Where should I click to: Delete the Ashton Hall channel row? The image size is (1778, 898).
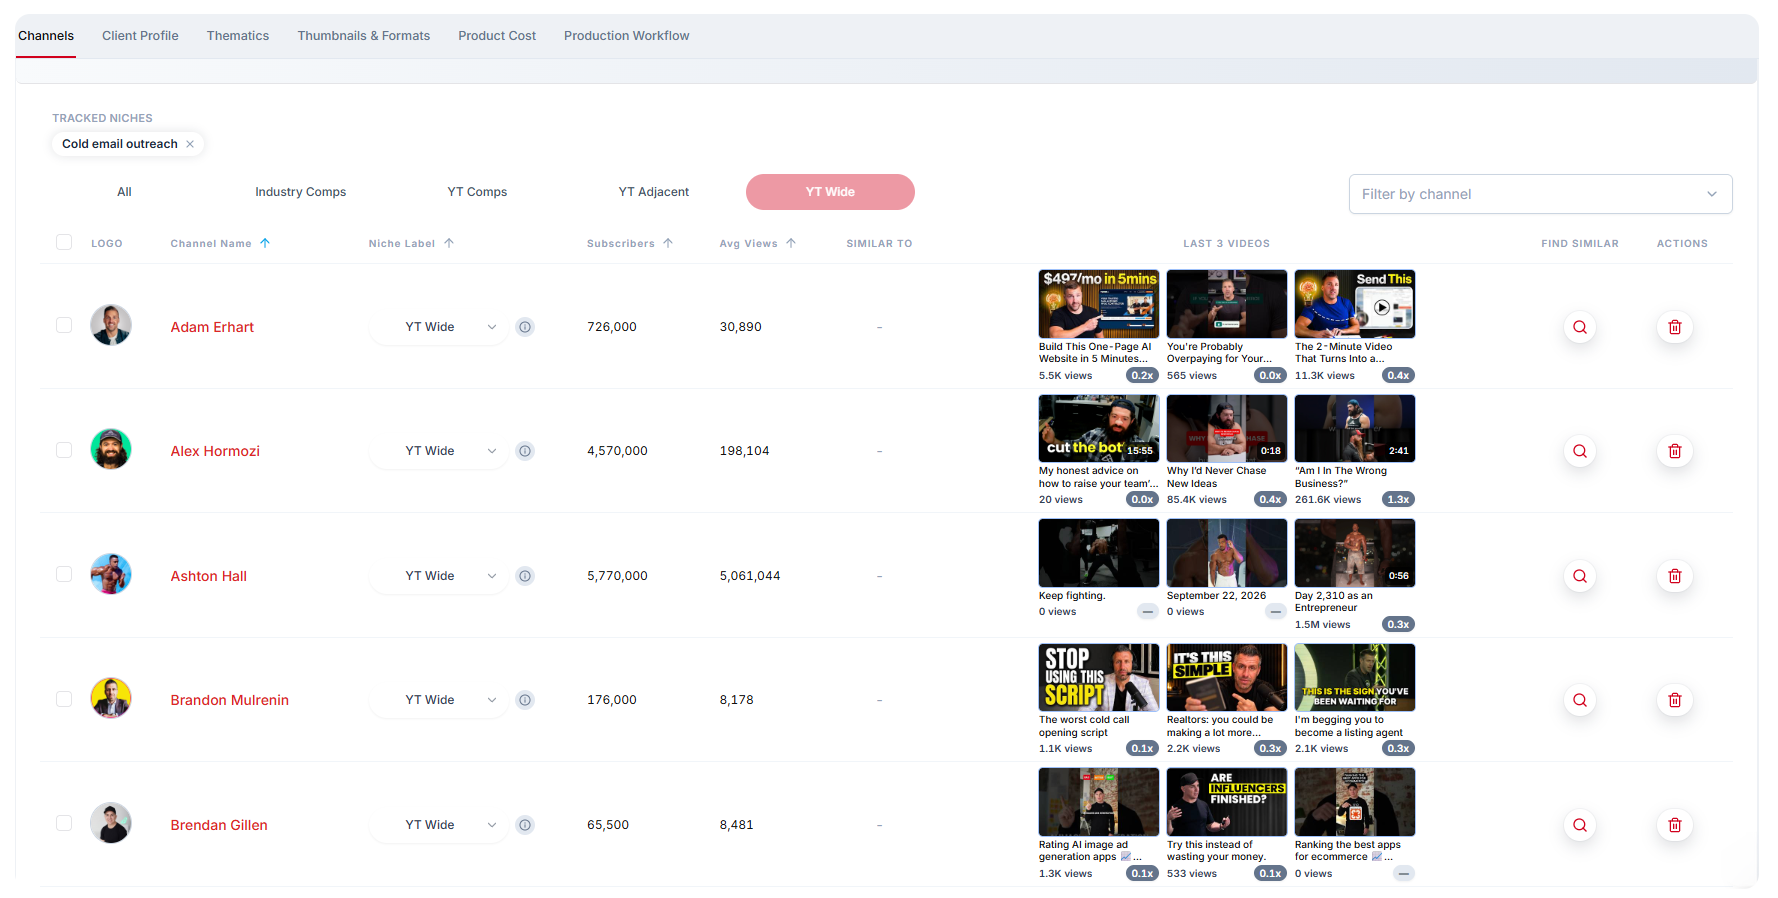coord(1674,576)
